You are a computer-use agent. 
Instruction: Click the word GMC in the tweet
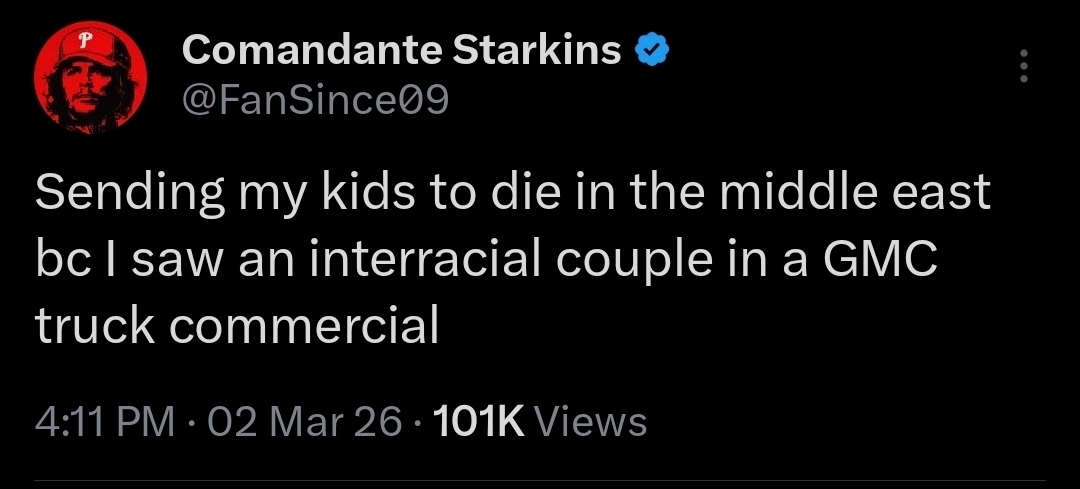(x=880, y=259)
